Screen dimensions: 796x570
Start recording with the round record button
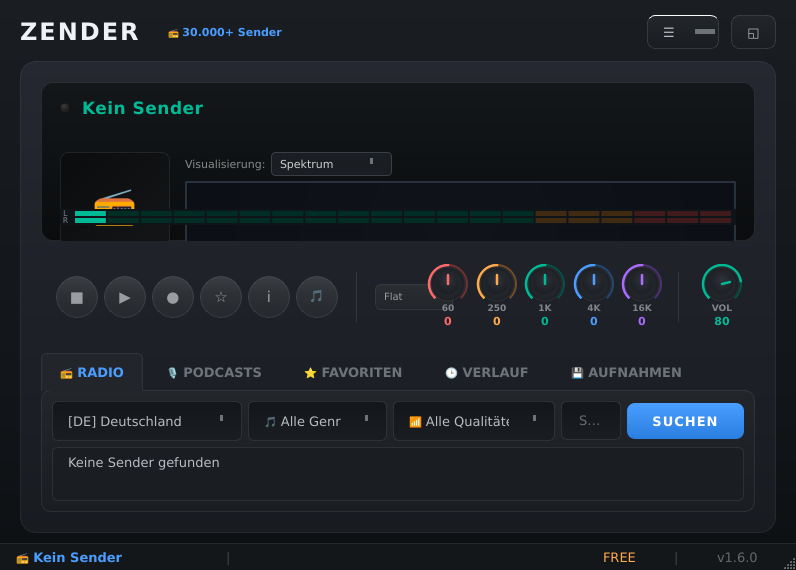[x=173, y=297]
